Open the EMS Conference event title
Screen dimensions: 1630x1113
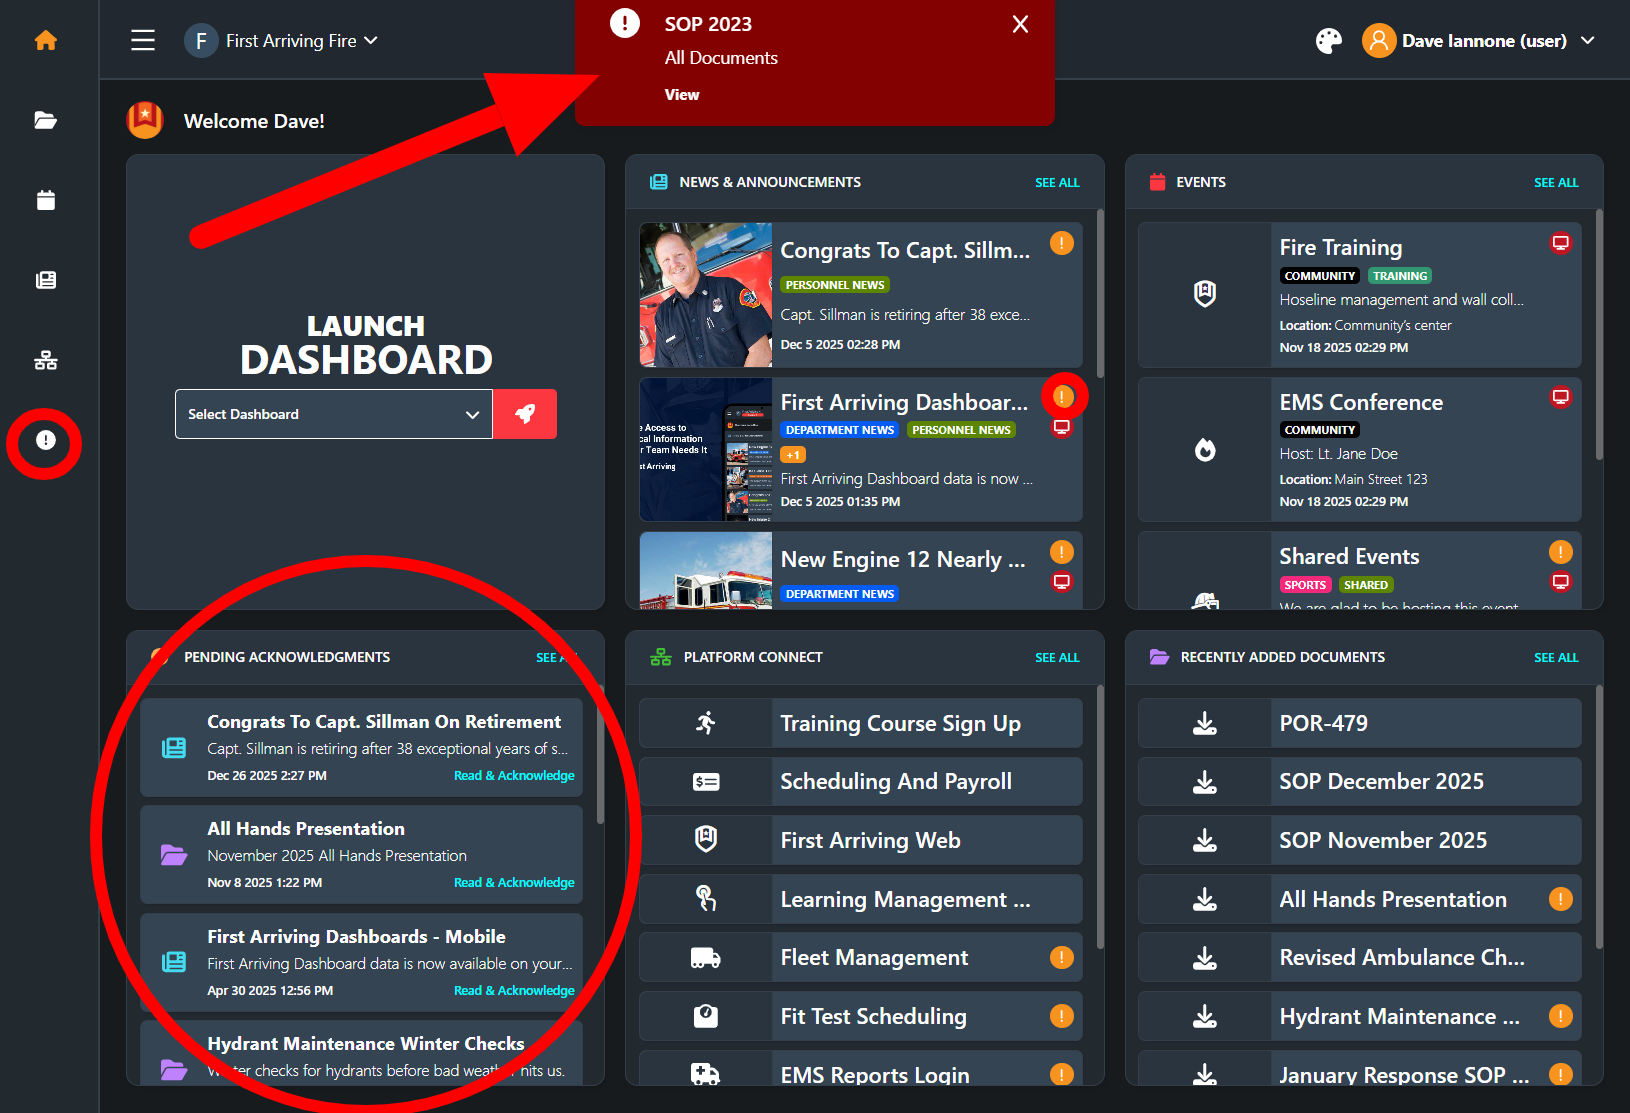tap(1361, 403)
